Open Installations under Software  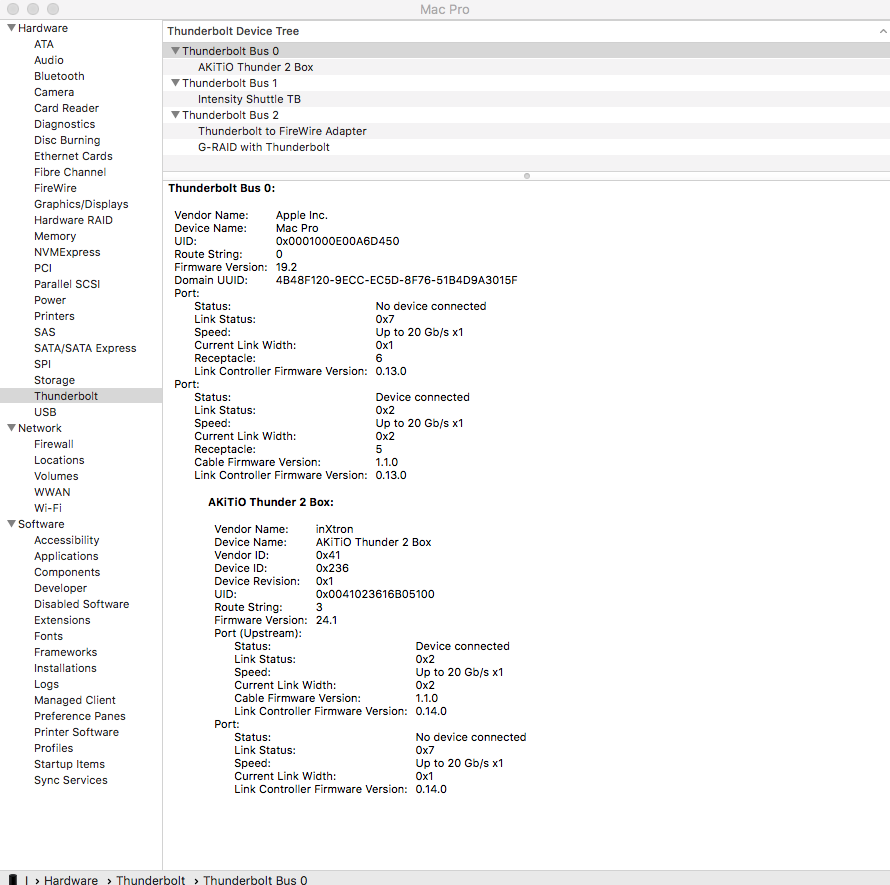(65, 668)
